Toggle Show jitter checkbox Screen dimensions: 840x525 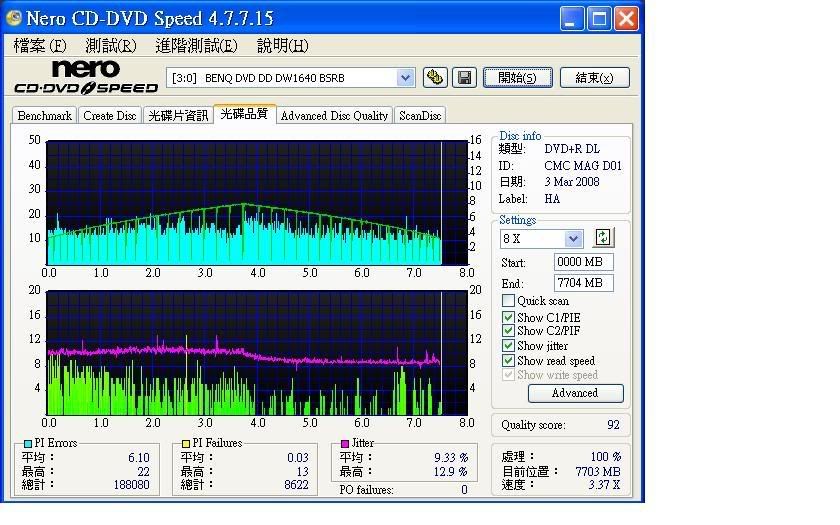(x=508, y=346)
